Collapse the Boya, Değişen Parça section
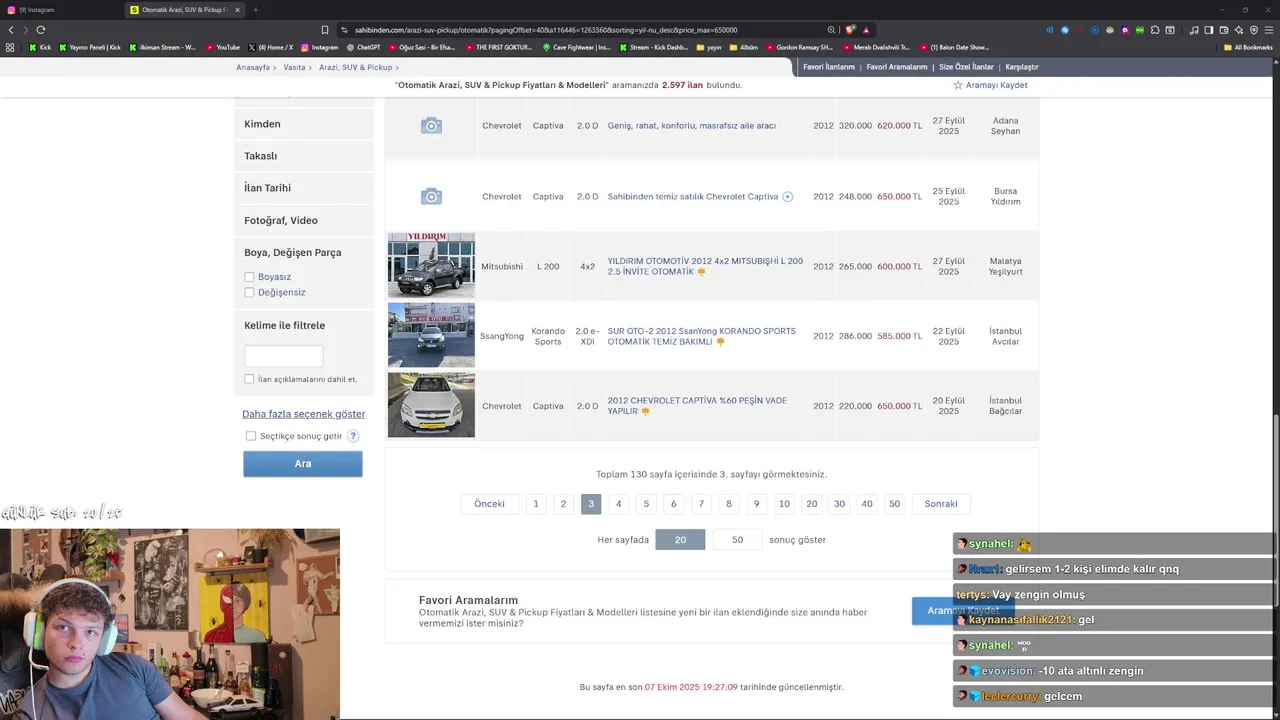 pyautogui.click(x=293, y=253)
